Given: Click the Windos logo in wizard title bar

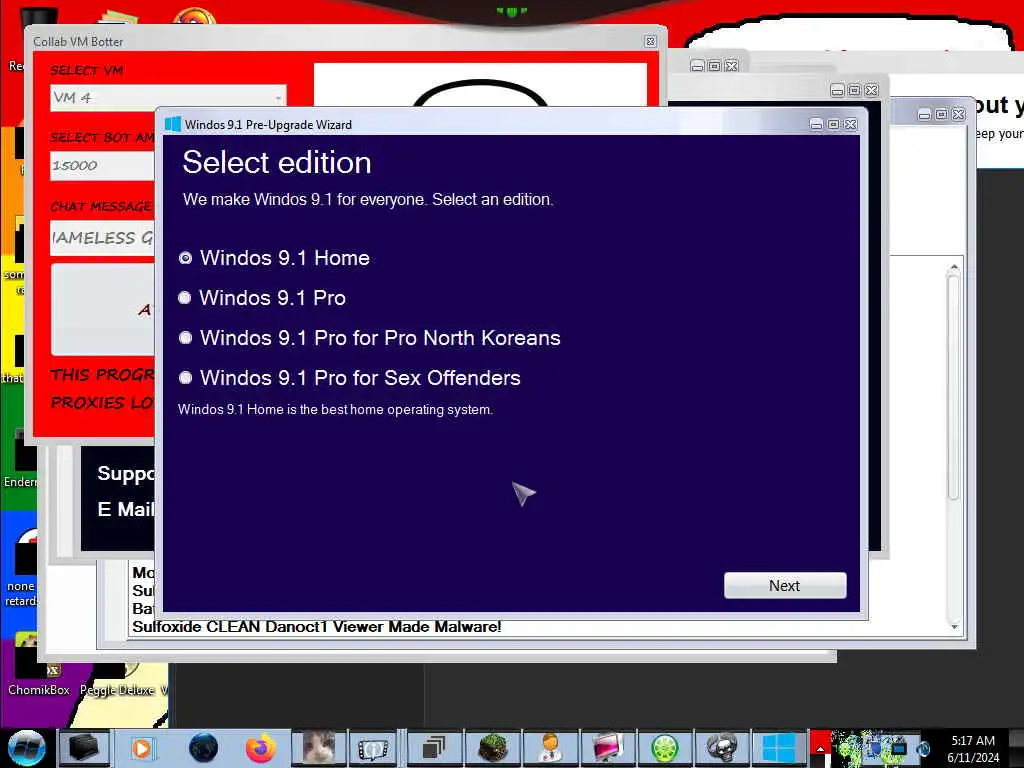Looking at the screenshot, I should [172, 124].
